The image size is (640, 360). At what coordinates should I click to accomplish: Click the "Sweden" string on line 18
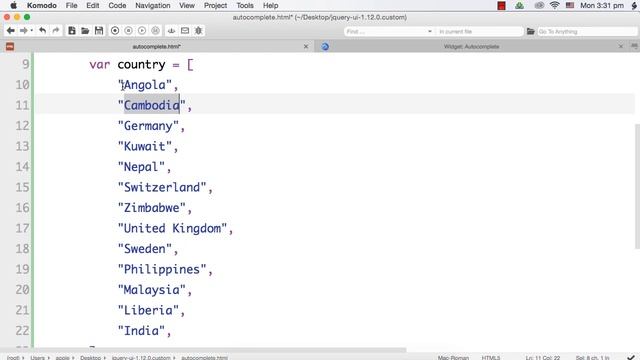tap(145, 249)
